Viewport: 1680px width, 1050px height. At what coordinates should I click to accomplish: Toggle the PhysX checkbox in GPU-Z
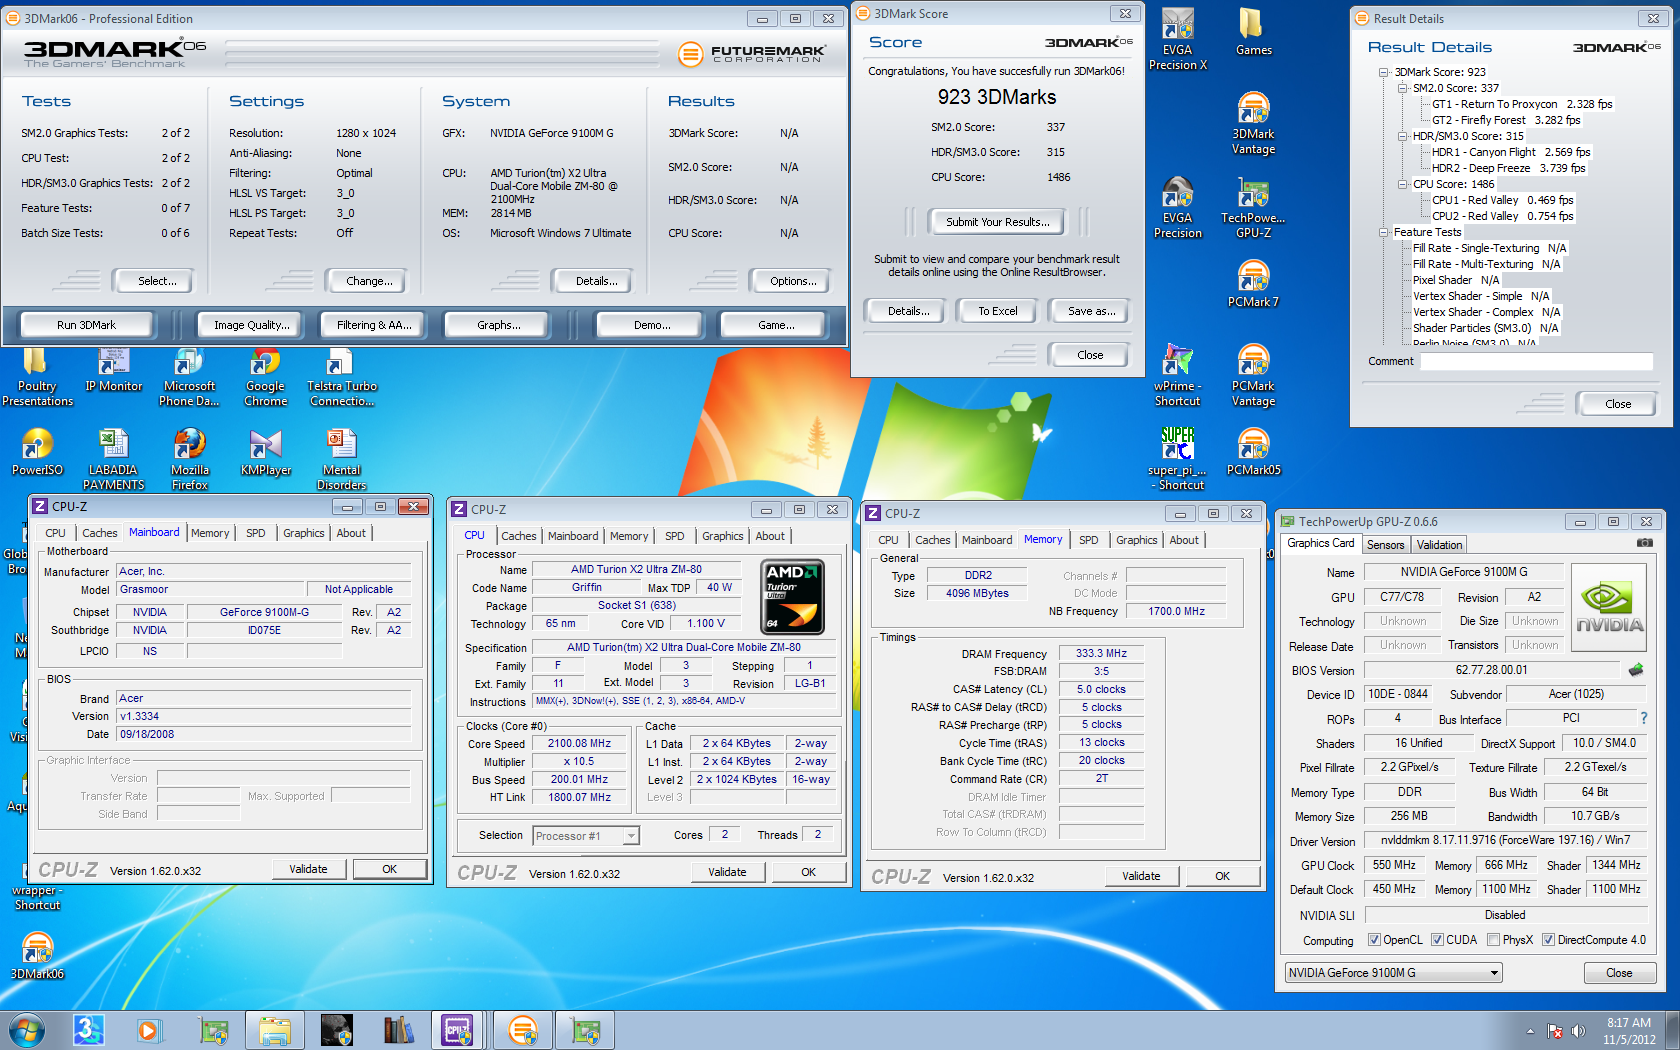click(x=1493, y=940)
